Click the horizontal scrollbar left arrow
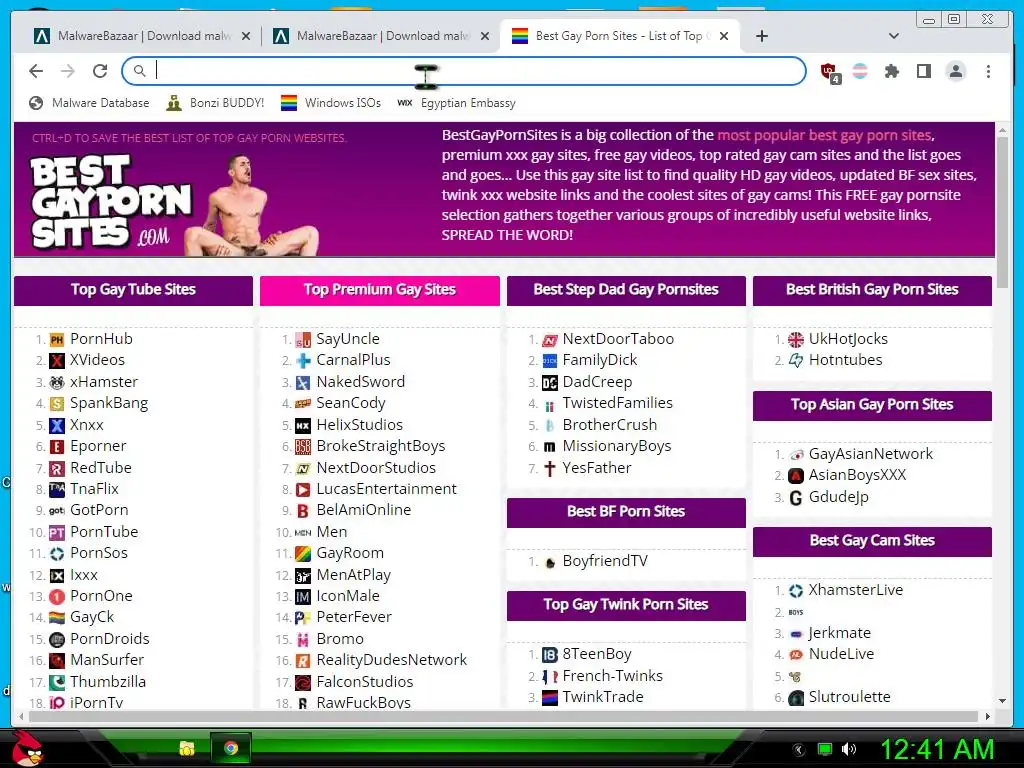This screenshot has height=768, width=1024. pos(21,716)
